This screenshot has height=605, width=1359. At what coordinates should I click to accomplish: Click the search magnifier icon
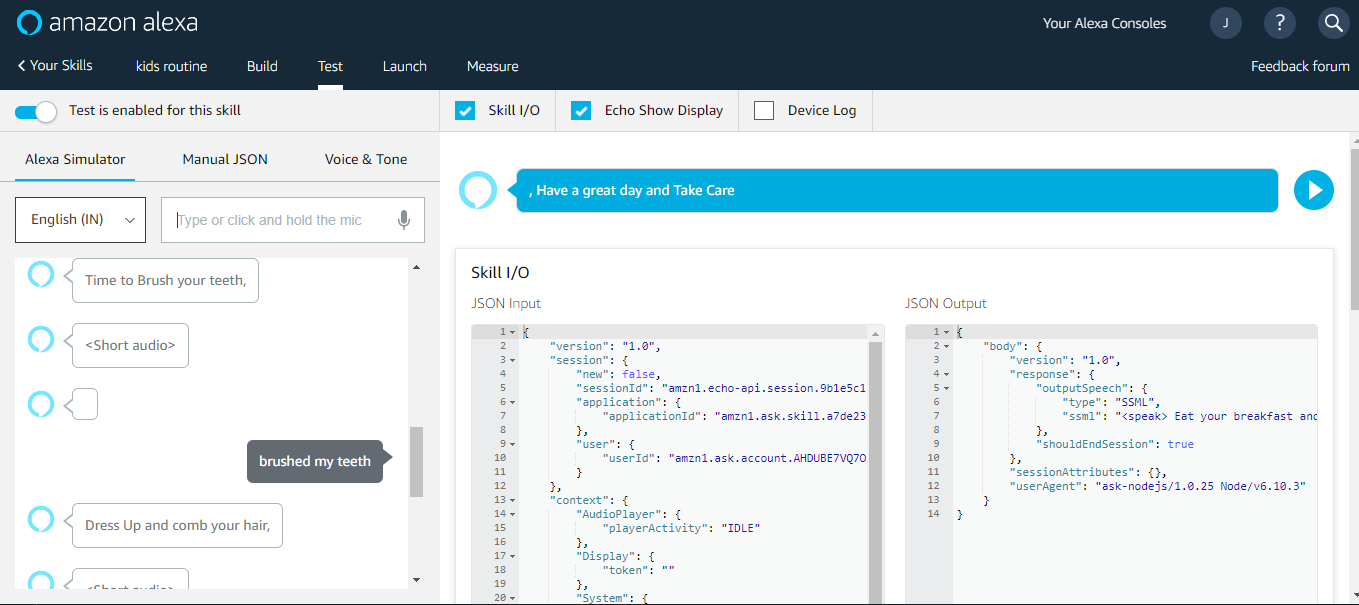point(1334,23)
